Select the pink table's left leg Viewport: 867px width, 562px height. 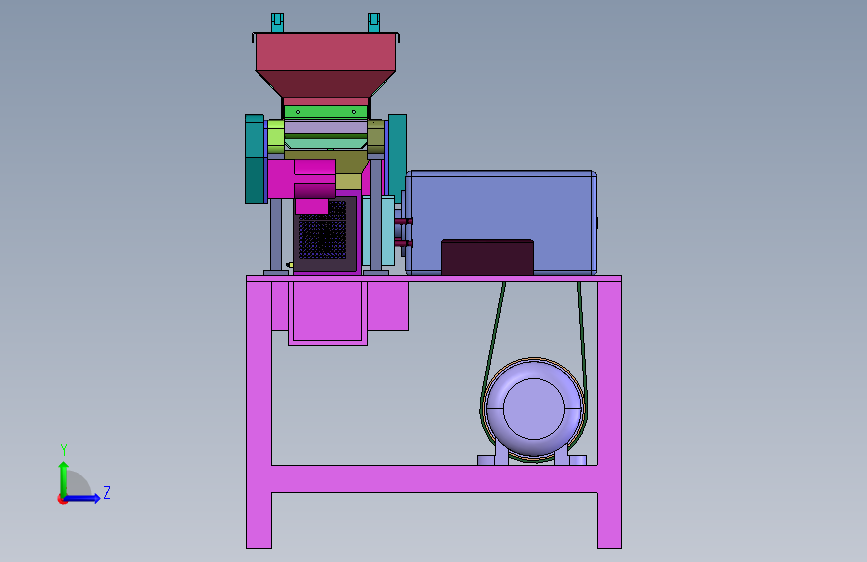[x=259, y=415]
